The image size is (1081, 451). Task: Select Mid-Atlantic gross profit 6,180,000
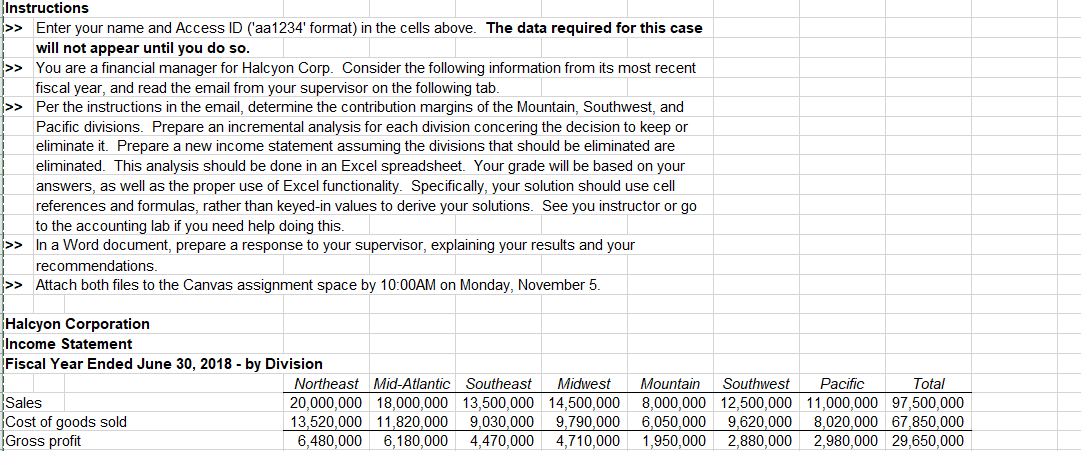(x=414, y=441)
